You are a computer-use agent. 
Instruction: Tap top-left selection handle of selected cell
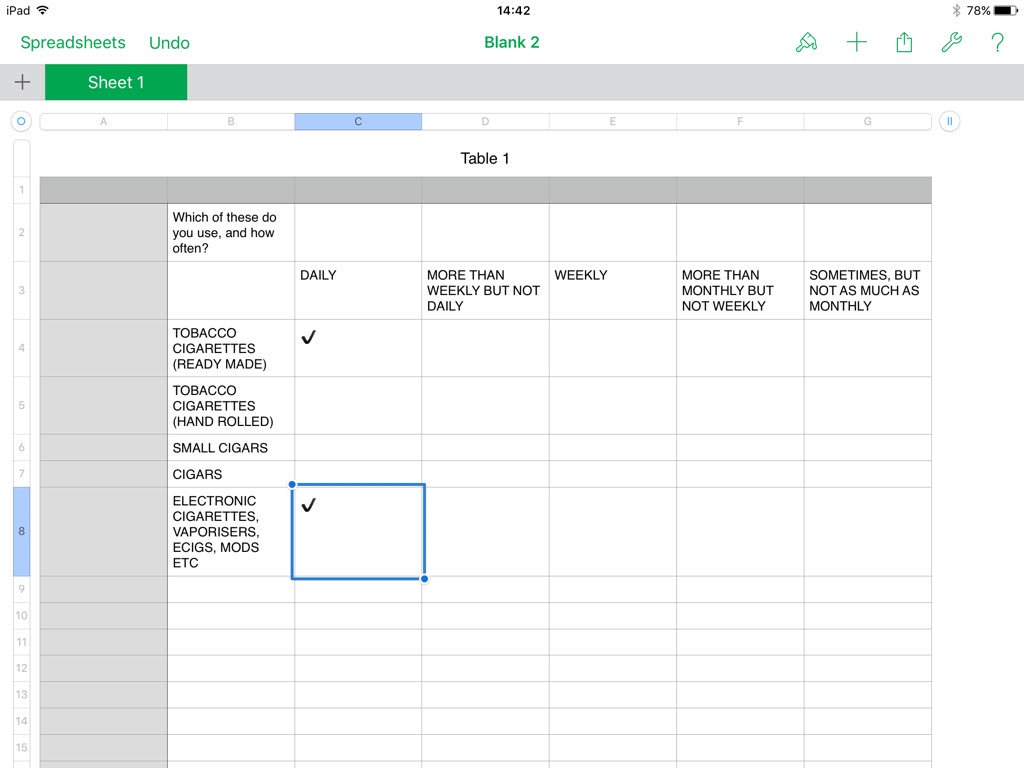coord(292,485)
